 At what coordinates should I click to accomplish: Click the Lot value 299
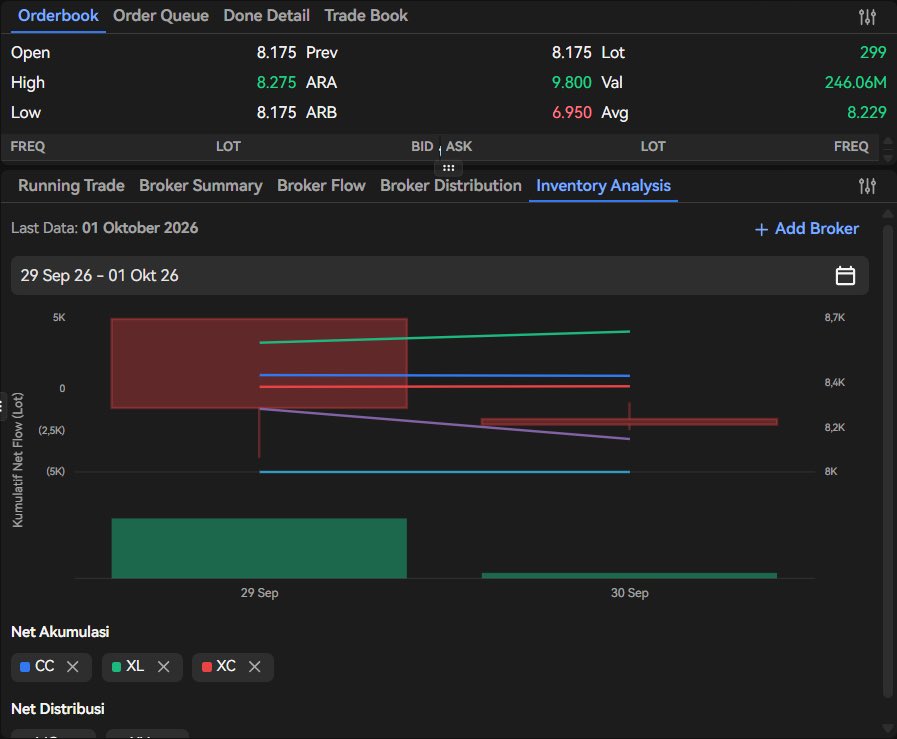tap(873, 53)
